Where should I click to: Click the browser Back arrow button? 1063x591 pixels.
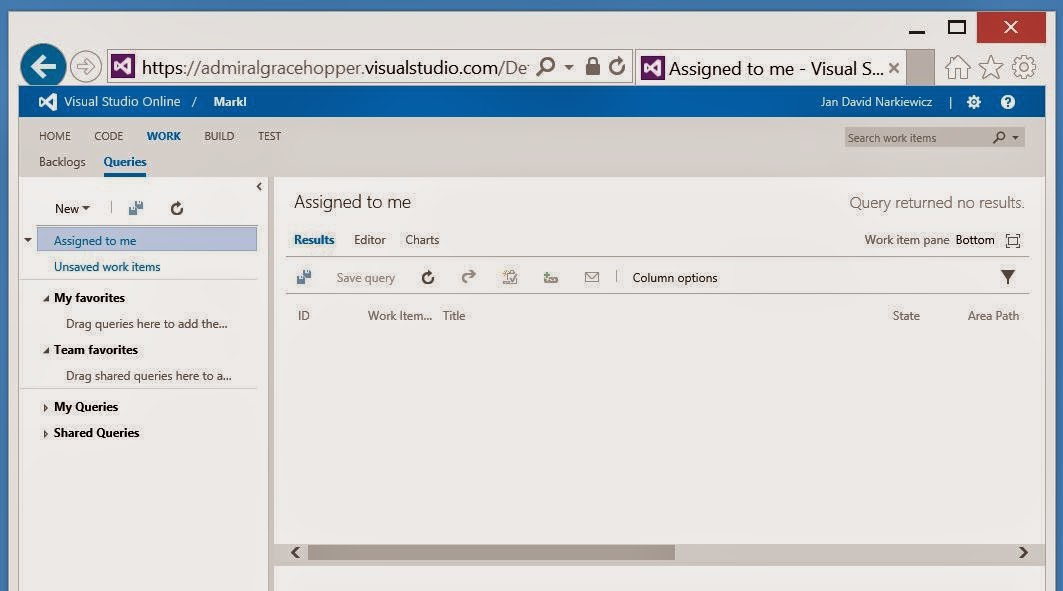click(x=43, y=67)
